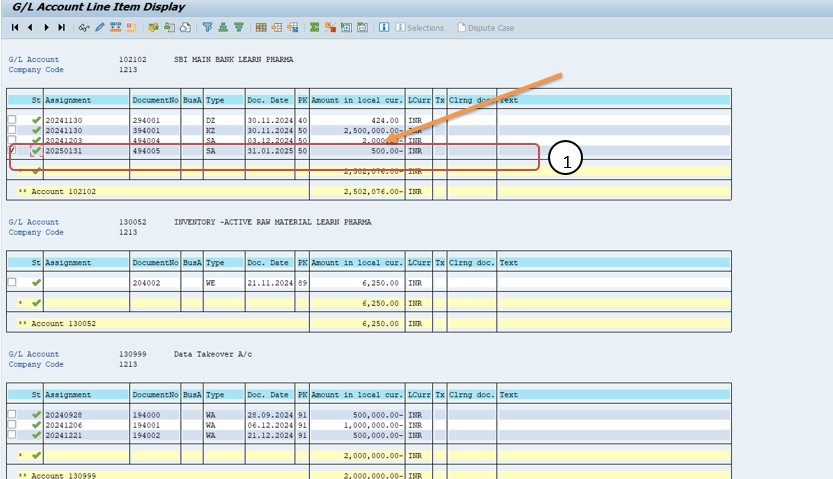Tick the checkbox for document 294001
Viewport: 833px width, 479px height.
click(x=12, y=120)
